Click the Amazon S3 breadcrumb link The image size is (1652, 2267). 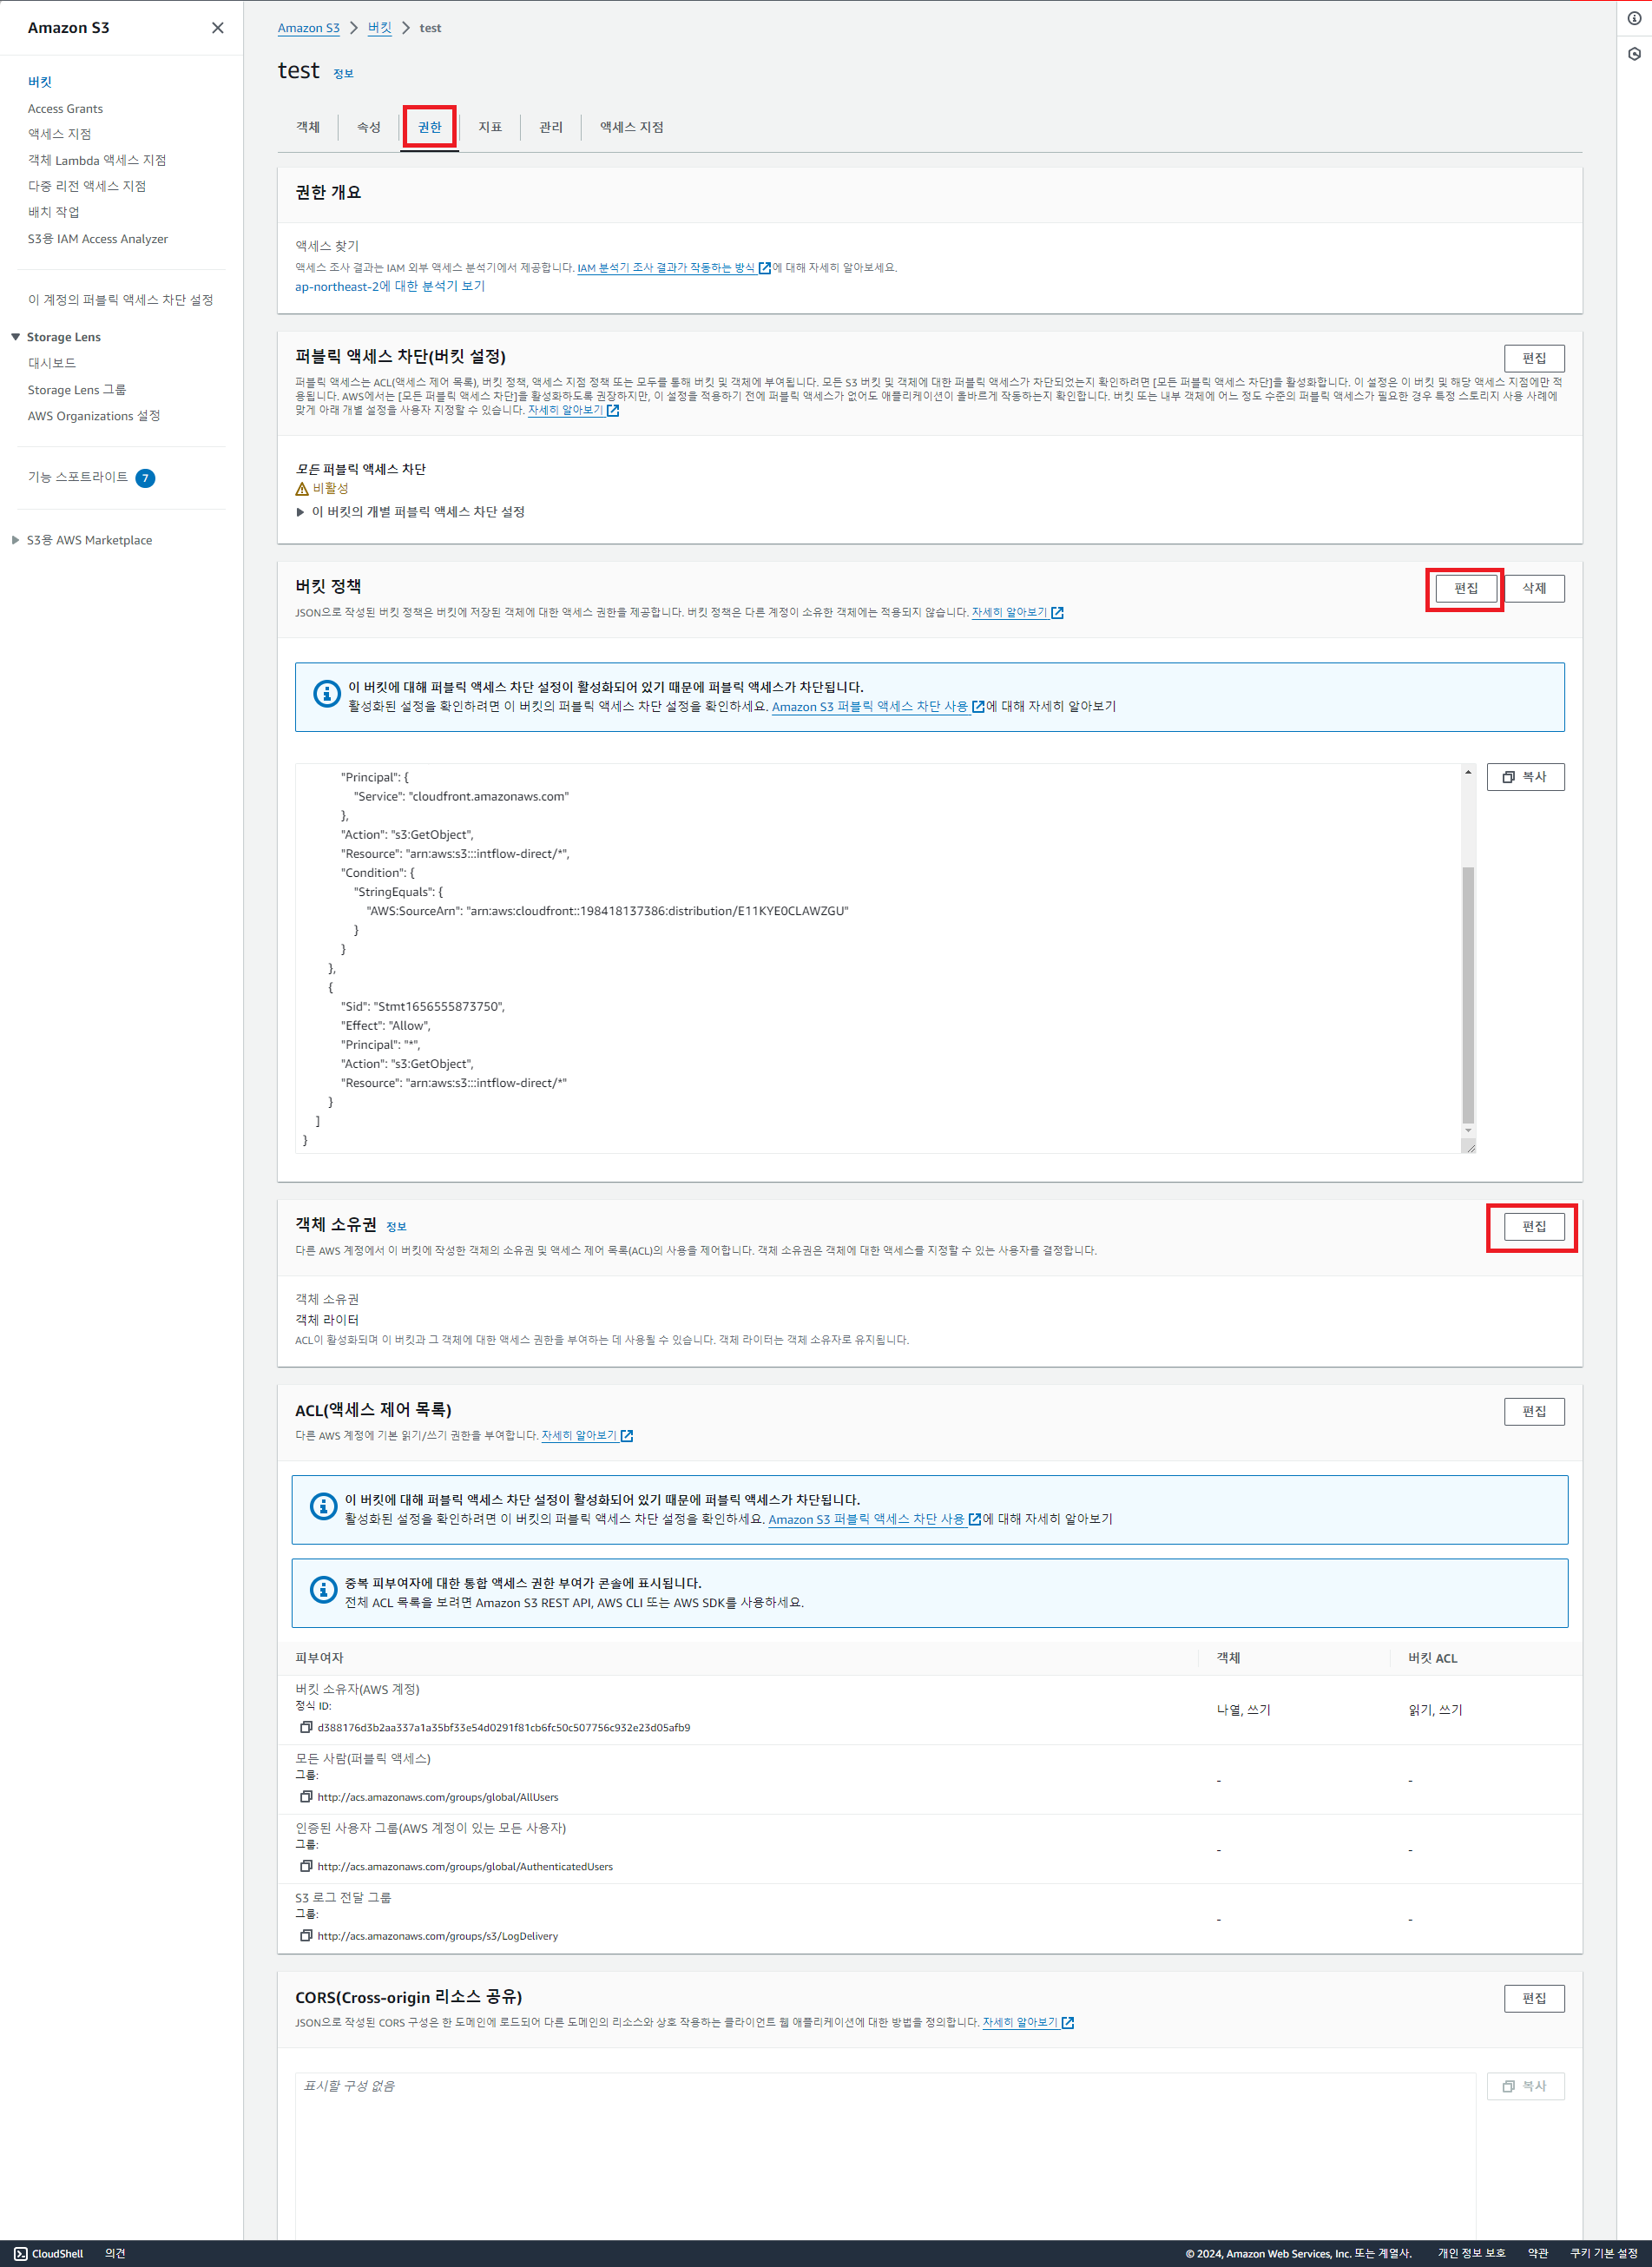(309, 28)
